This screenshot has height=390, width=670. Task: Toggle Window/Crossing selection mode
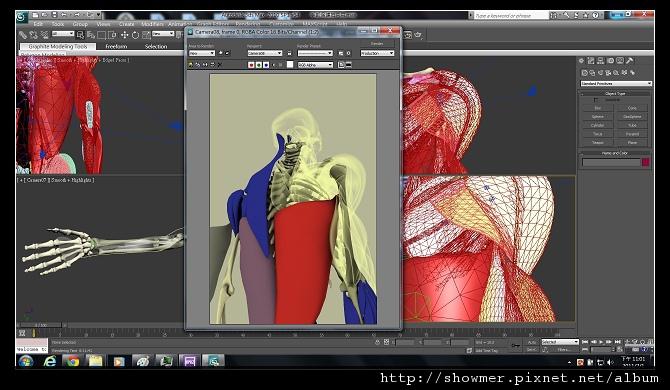click(x=112, y=35)
